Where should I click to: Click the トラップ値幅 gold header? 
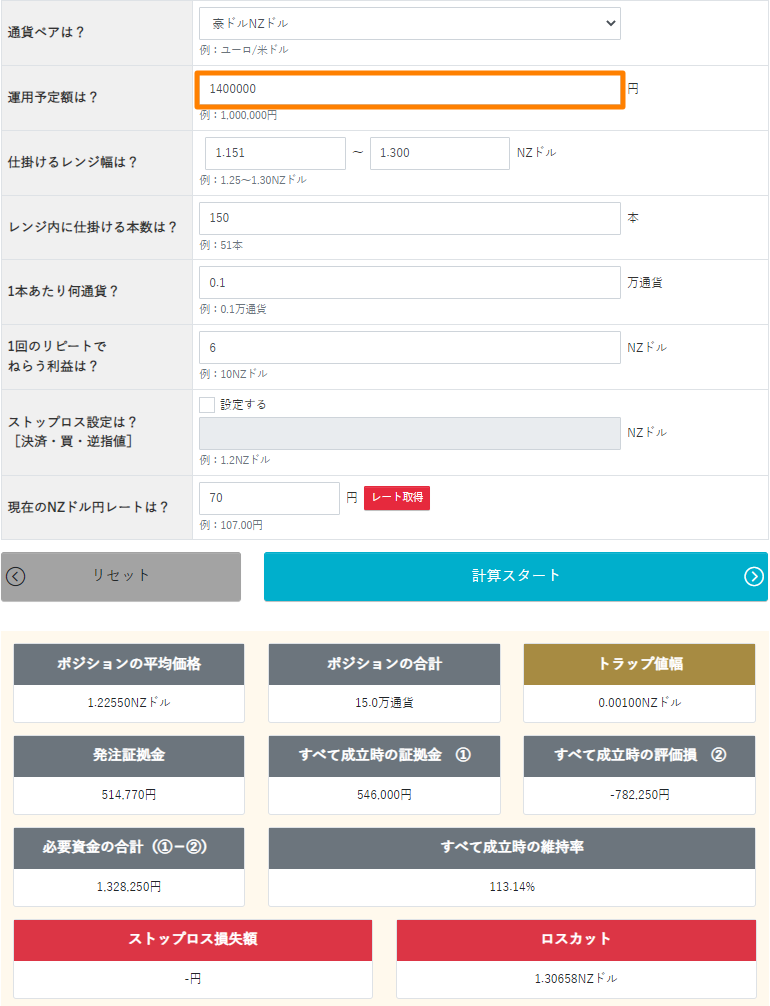[x=640, y=664]
